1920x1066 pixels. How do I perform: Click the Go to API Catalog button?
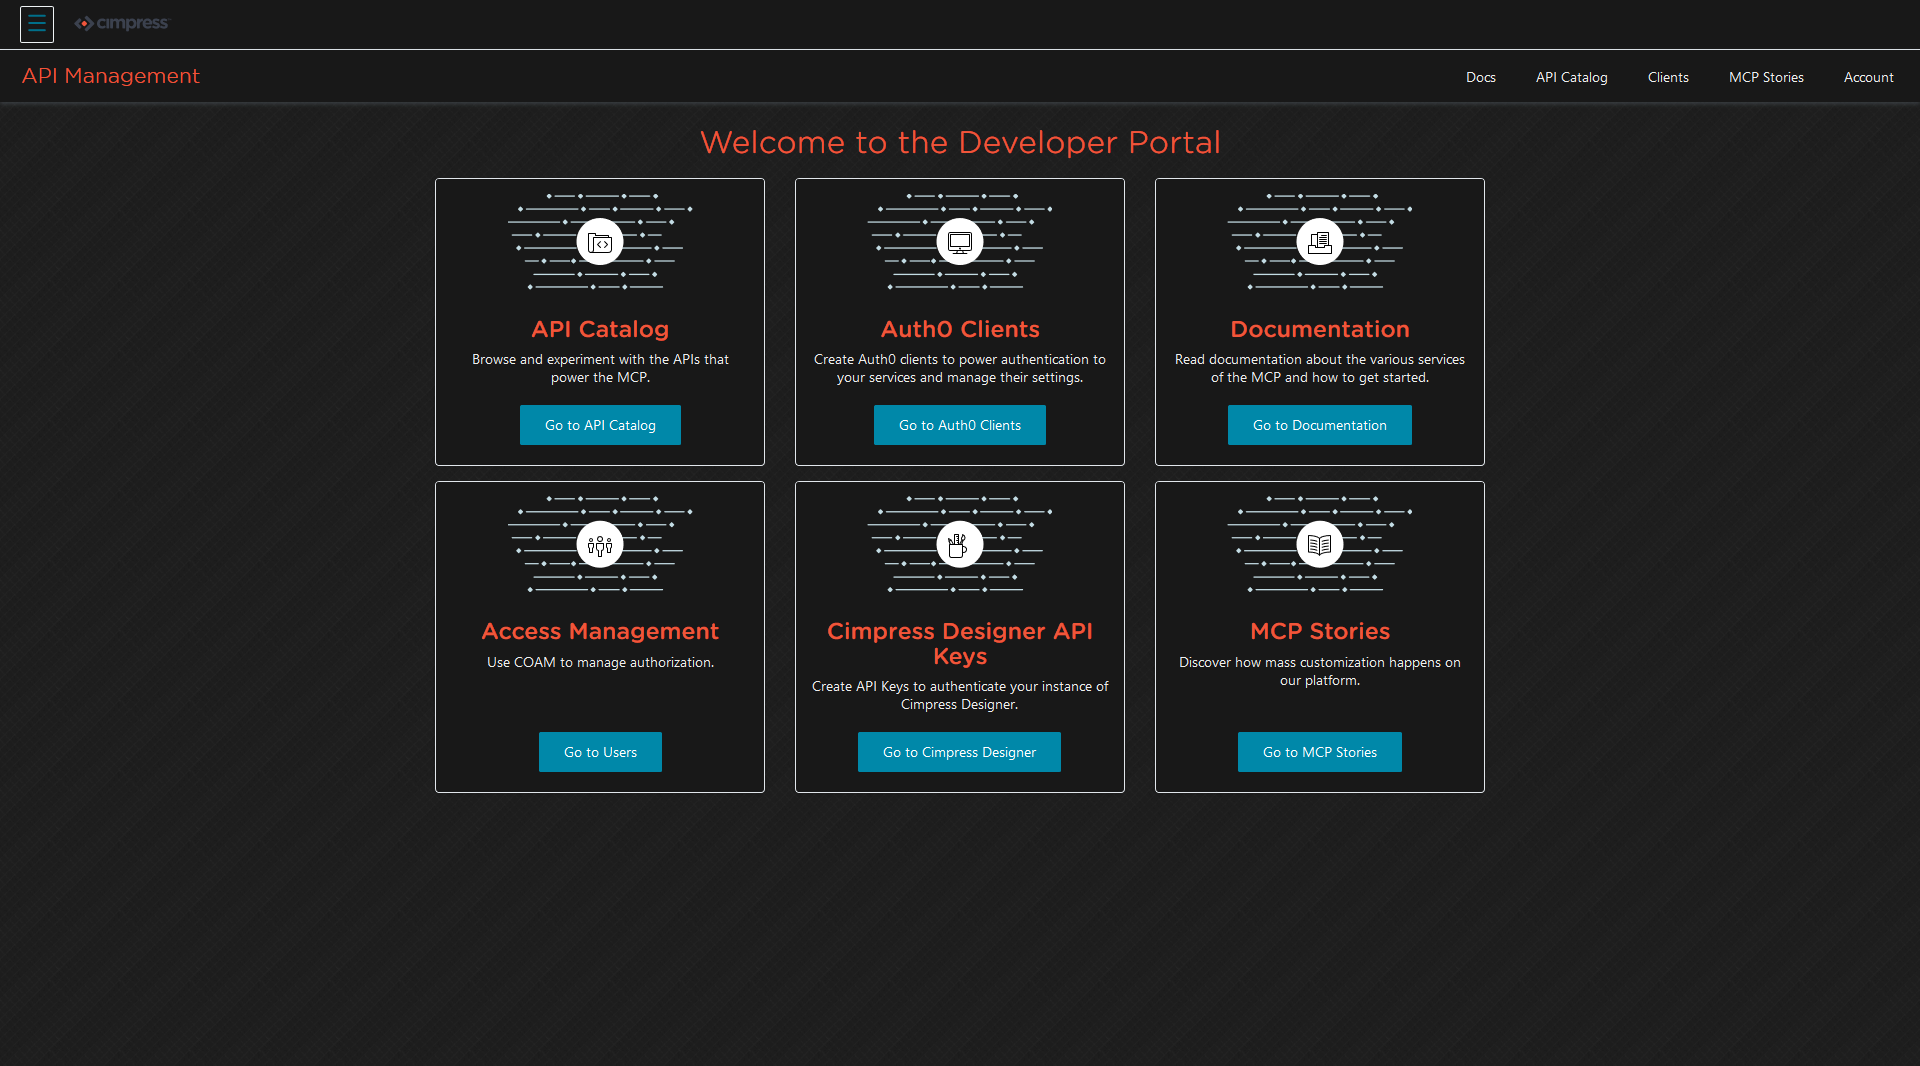600,425
